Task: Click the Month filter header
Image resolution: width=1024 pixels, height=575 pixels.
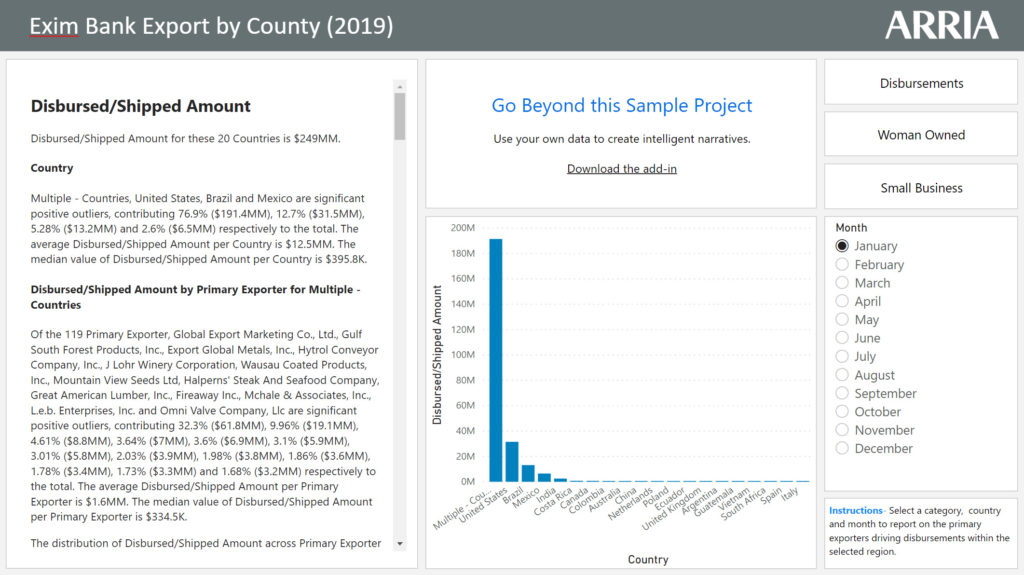Action: (851, 227)
